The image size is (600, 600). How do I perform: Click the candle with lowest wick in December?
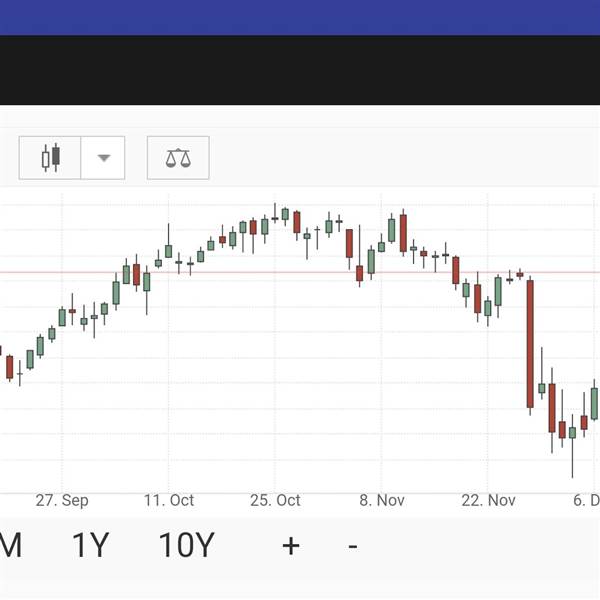coord(572,446)
